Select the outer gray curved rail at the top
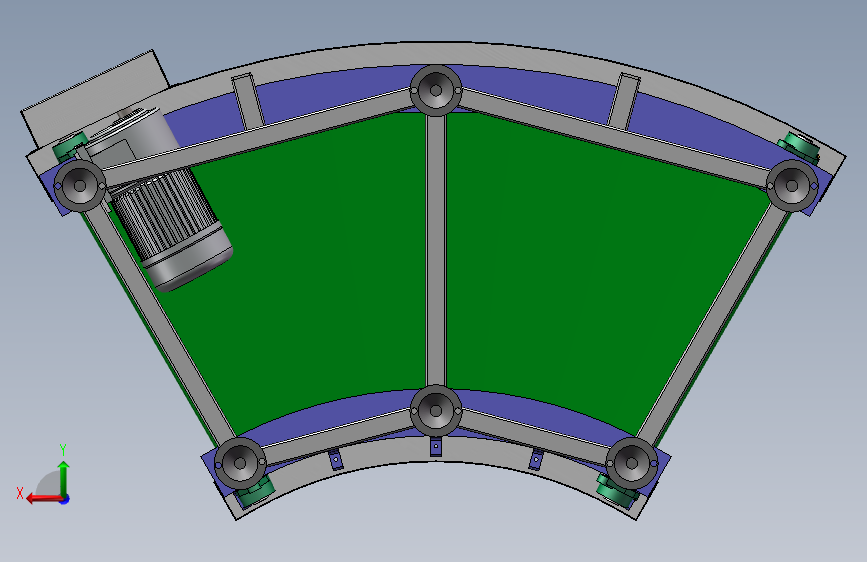 point(436,54)
